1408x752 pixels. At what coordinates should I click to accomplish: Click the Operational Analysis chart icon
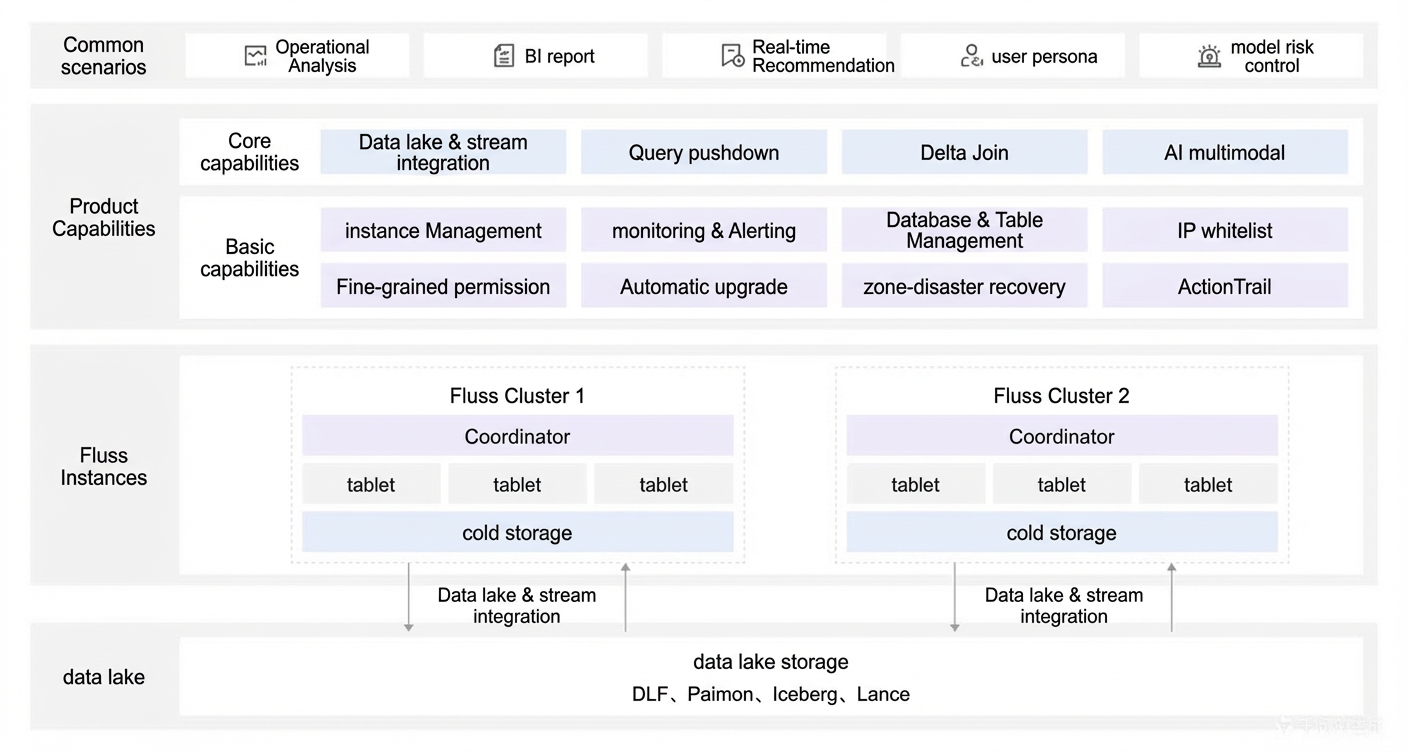(256, 56)
